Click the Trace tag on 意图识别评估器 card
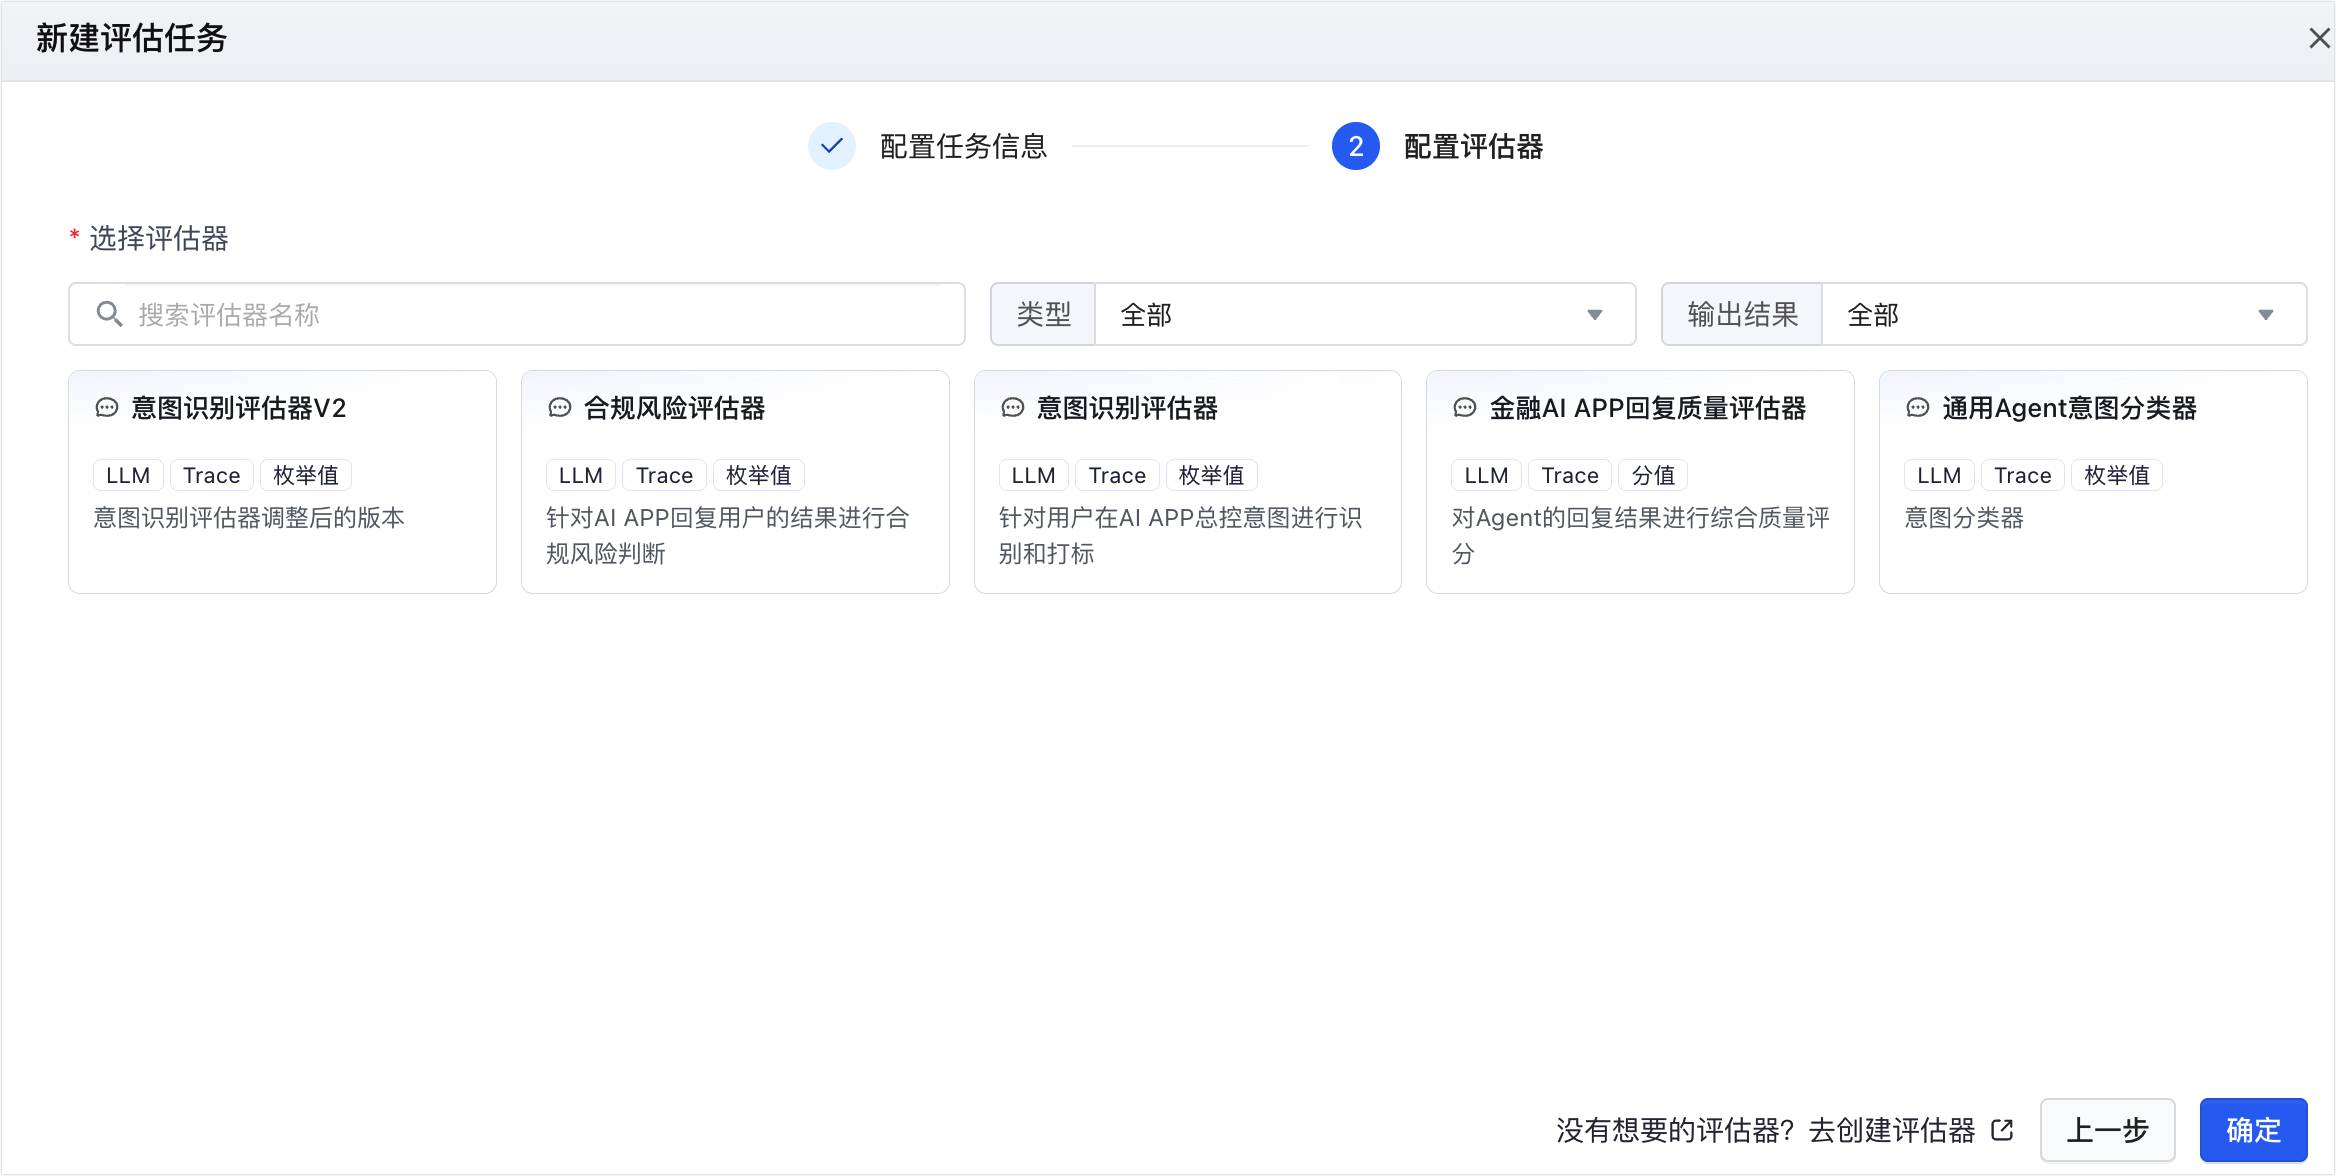The image size is (2336, 1176). [1118, 475]
